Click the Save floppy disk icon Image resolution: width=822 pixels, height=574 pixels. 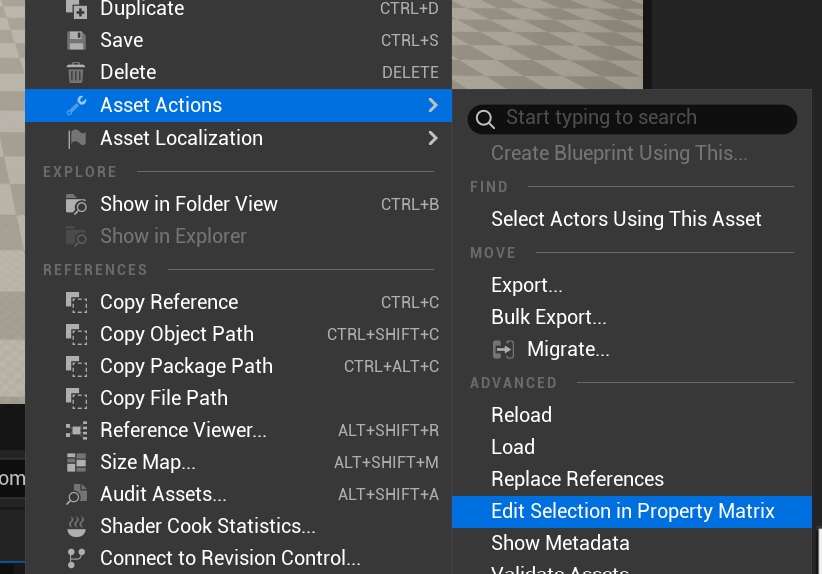76,41
